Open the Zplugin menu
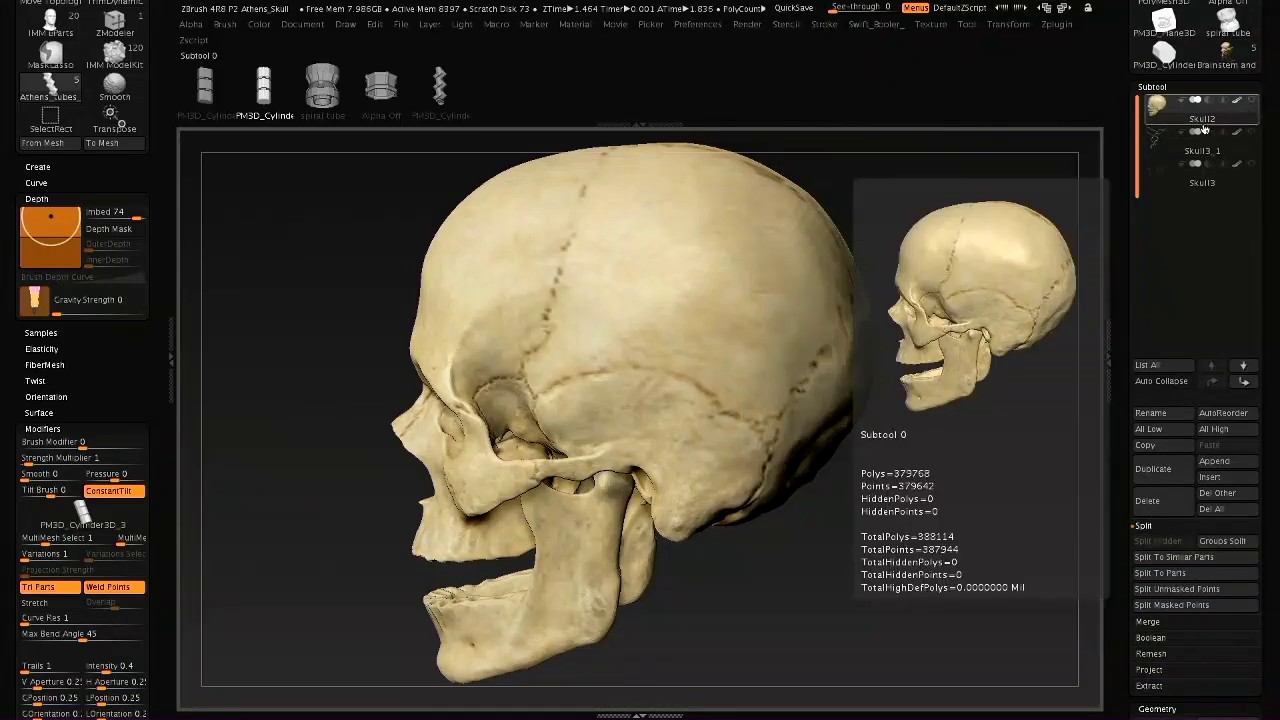The image size is (1280, 720). 1056,24
